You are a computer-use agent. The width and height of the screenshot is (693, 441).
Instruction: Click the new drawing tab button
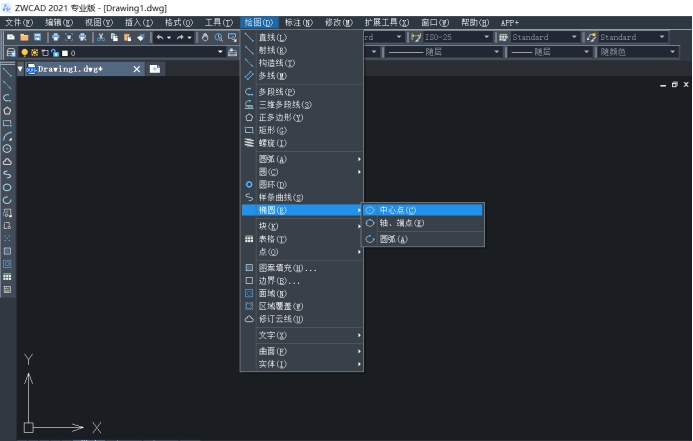(x=155, y=69)
